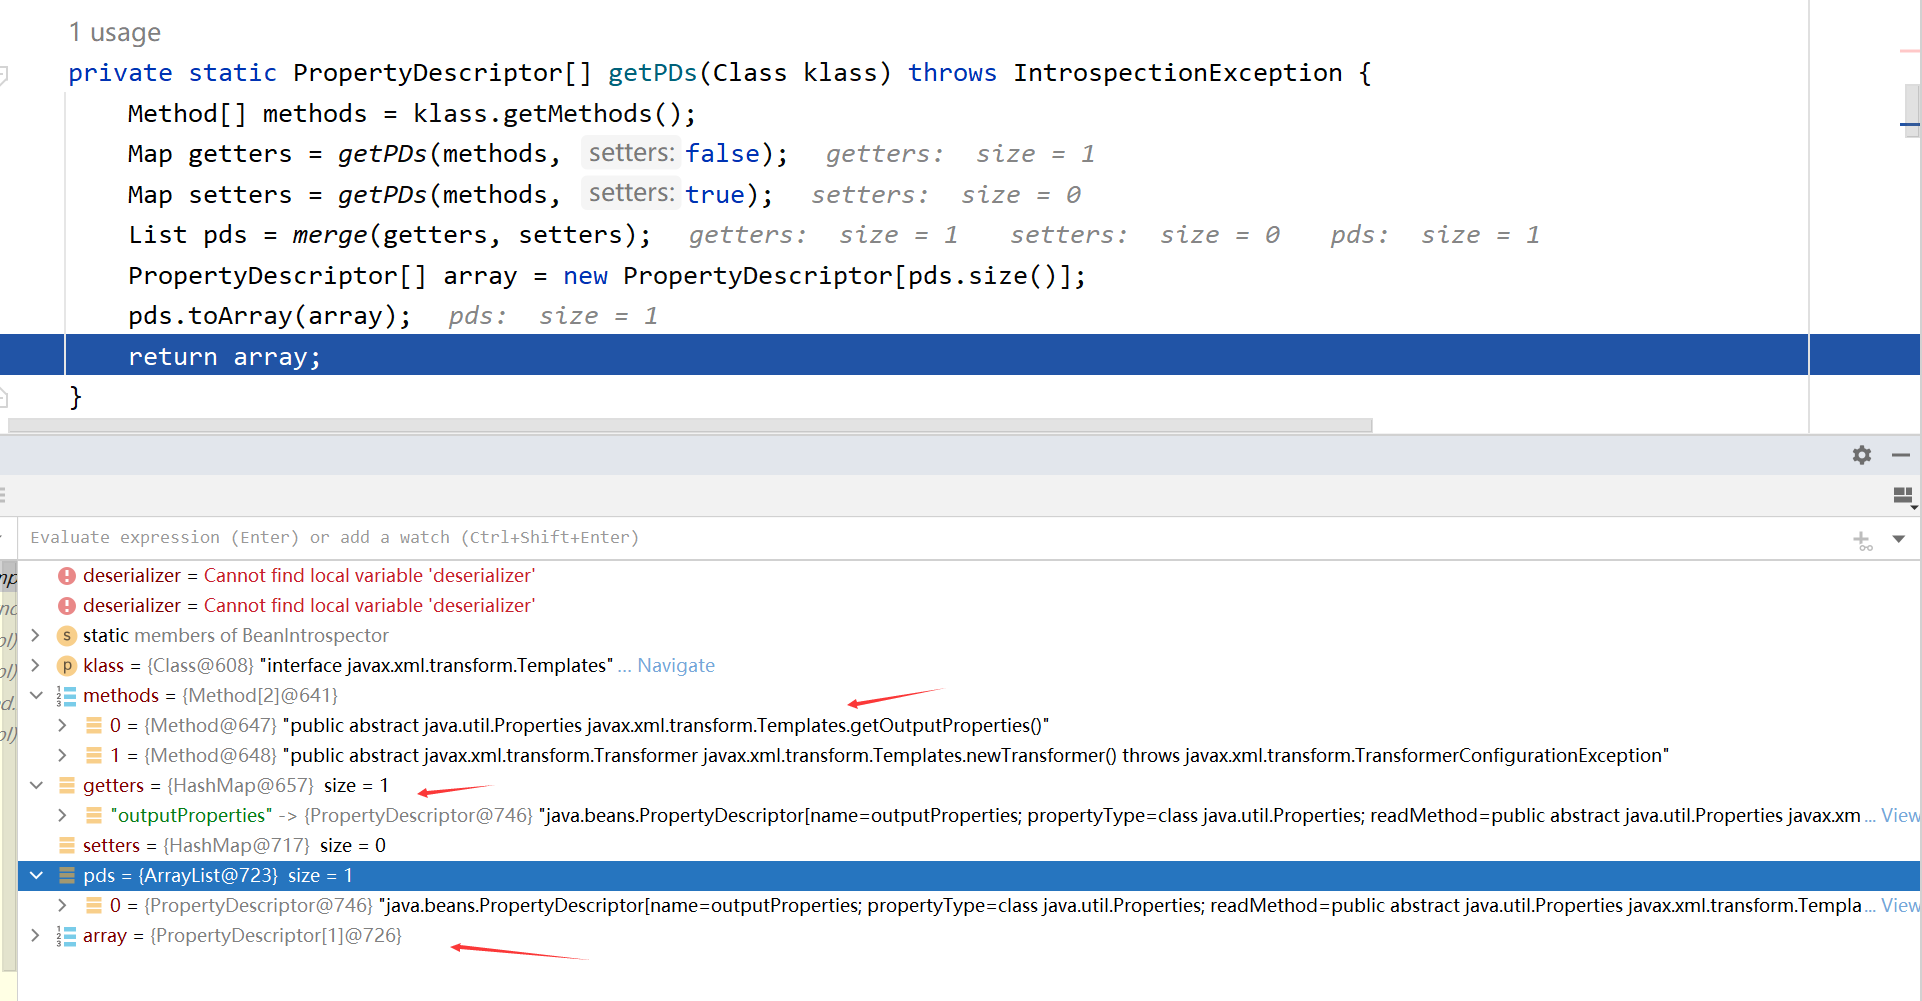
Task: Select the second deserializer error watch
Action: click(x=969, y=605)
